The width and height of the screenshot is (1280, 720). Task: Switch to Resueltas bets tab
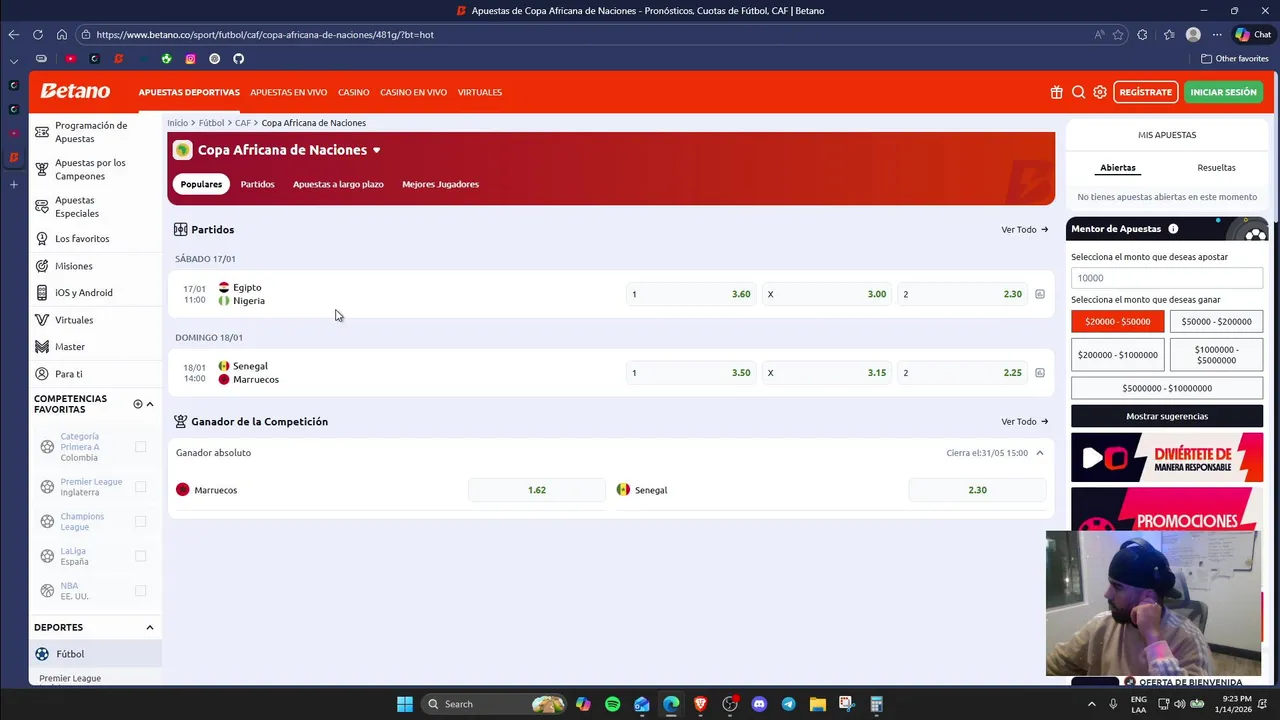[1216, 168]
